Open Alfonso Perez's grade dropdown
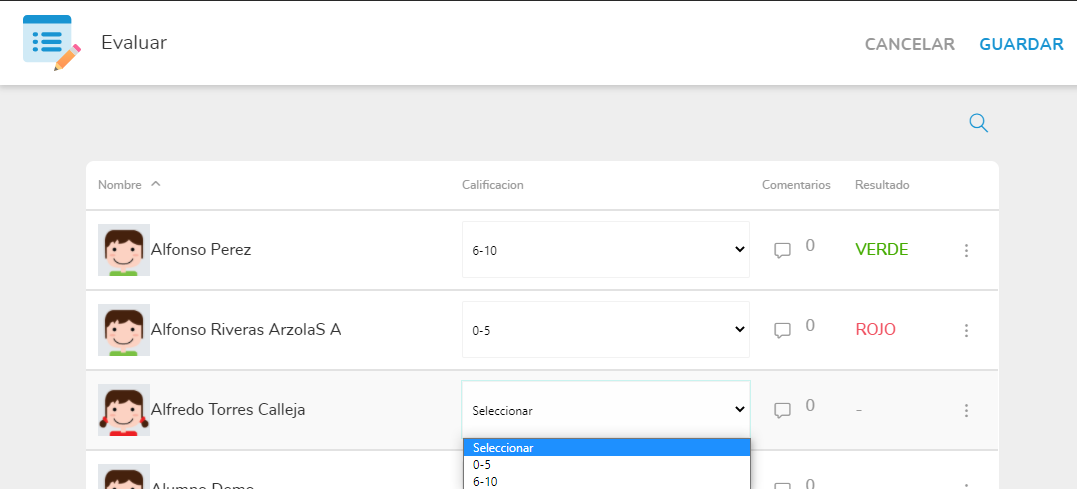This screenshot has width=1077, height=489. pyautogui.click(x=605, y=250)
